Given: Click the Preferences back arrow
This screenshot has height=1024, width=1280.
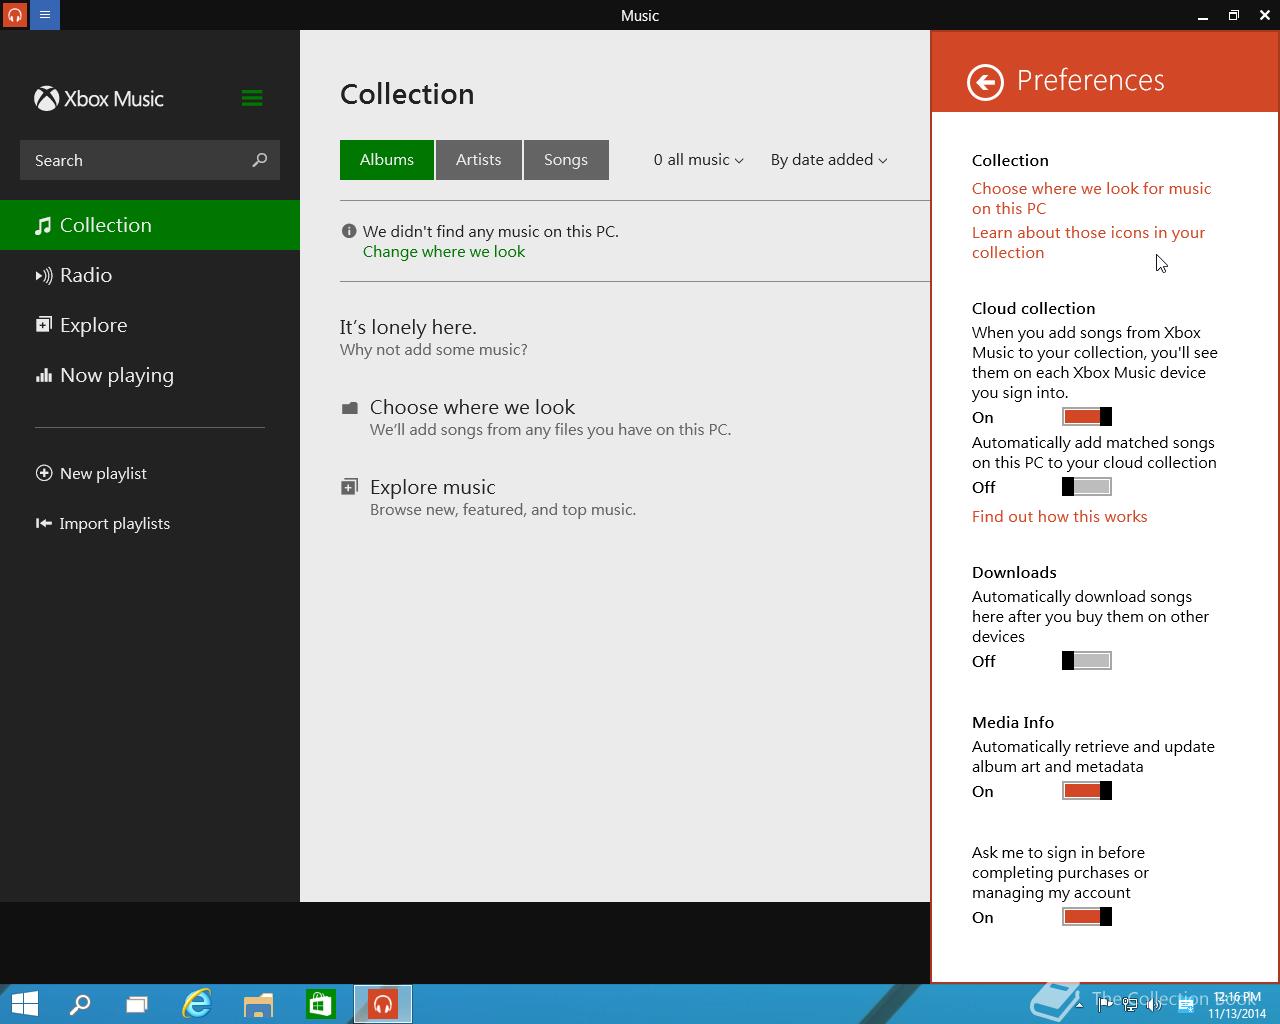Looking at the screenshot, I should pyautogui.click(x=985, y=82).
